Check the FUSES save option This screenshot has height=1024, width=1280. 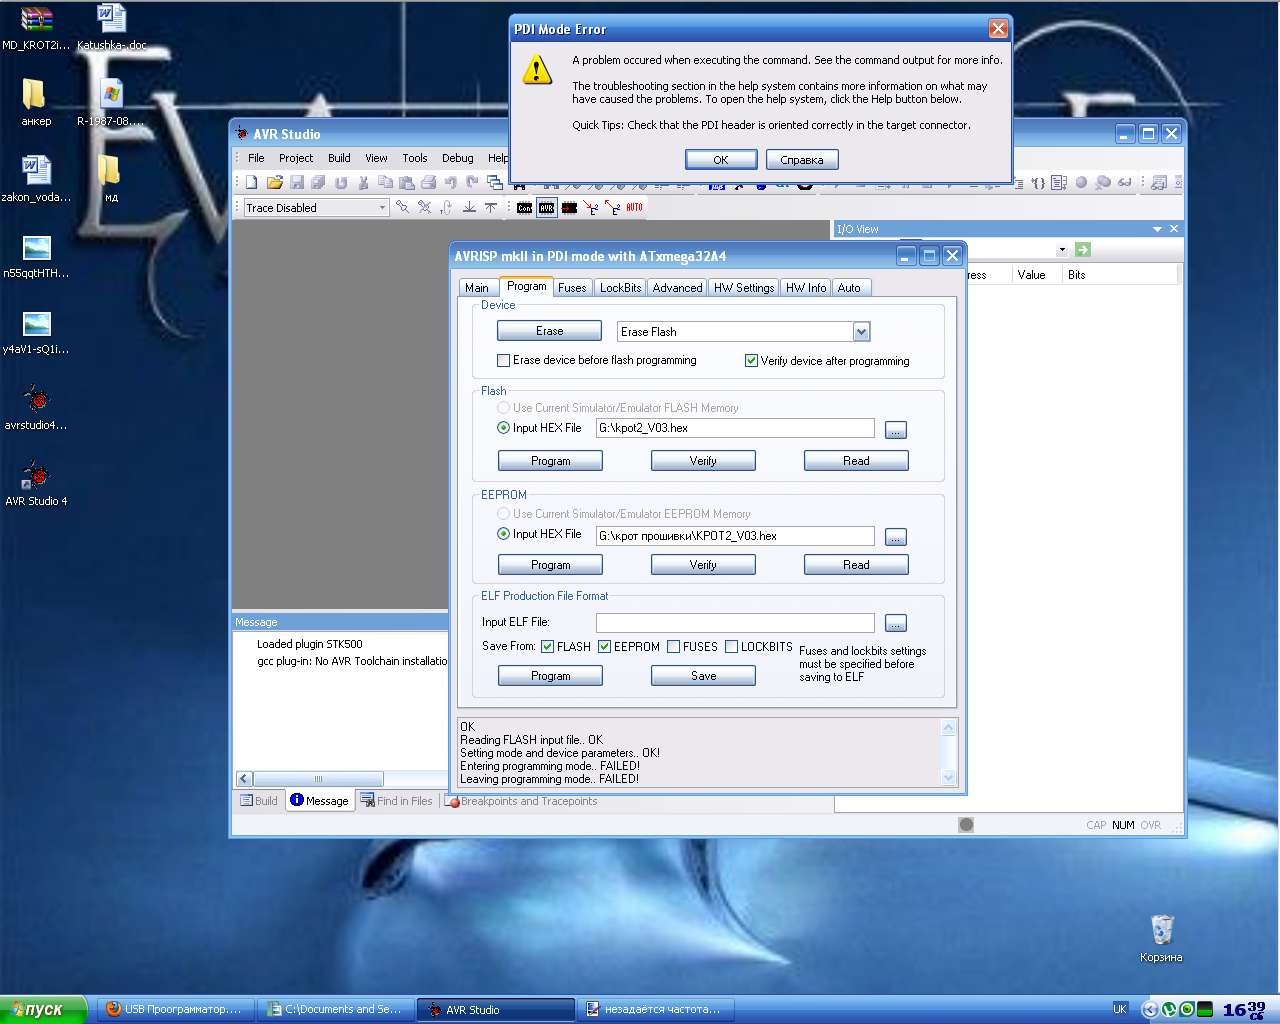coord(673,647)
